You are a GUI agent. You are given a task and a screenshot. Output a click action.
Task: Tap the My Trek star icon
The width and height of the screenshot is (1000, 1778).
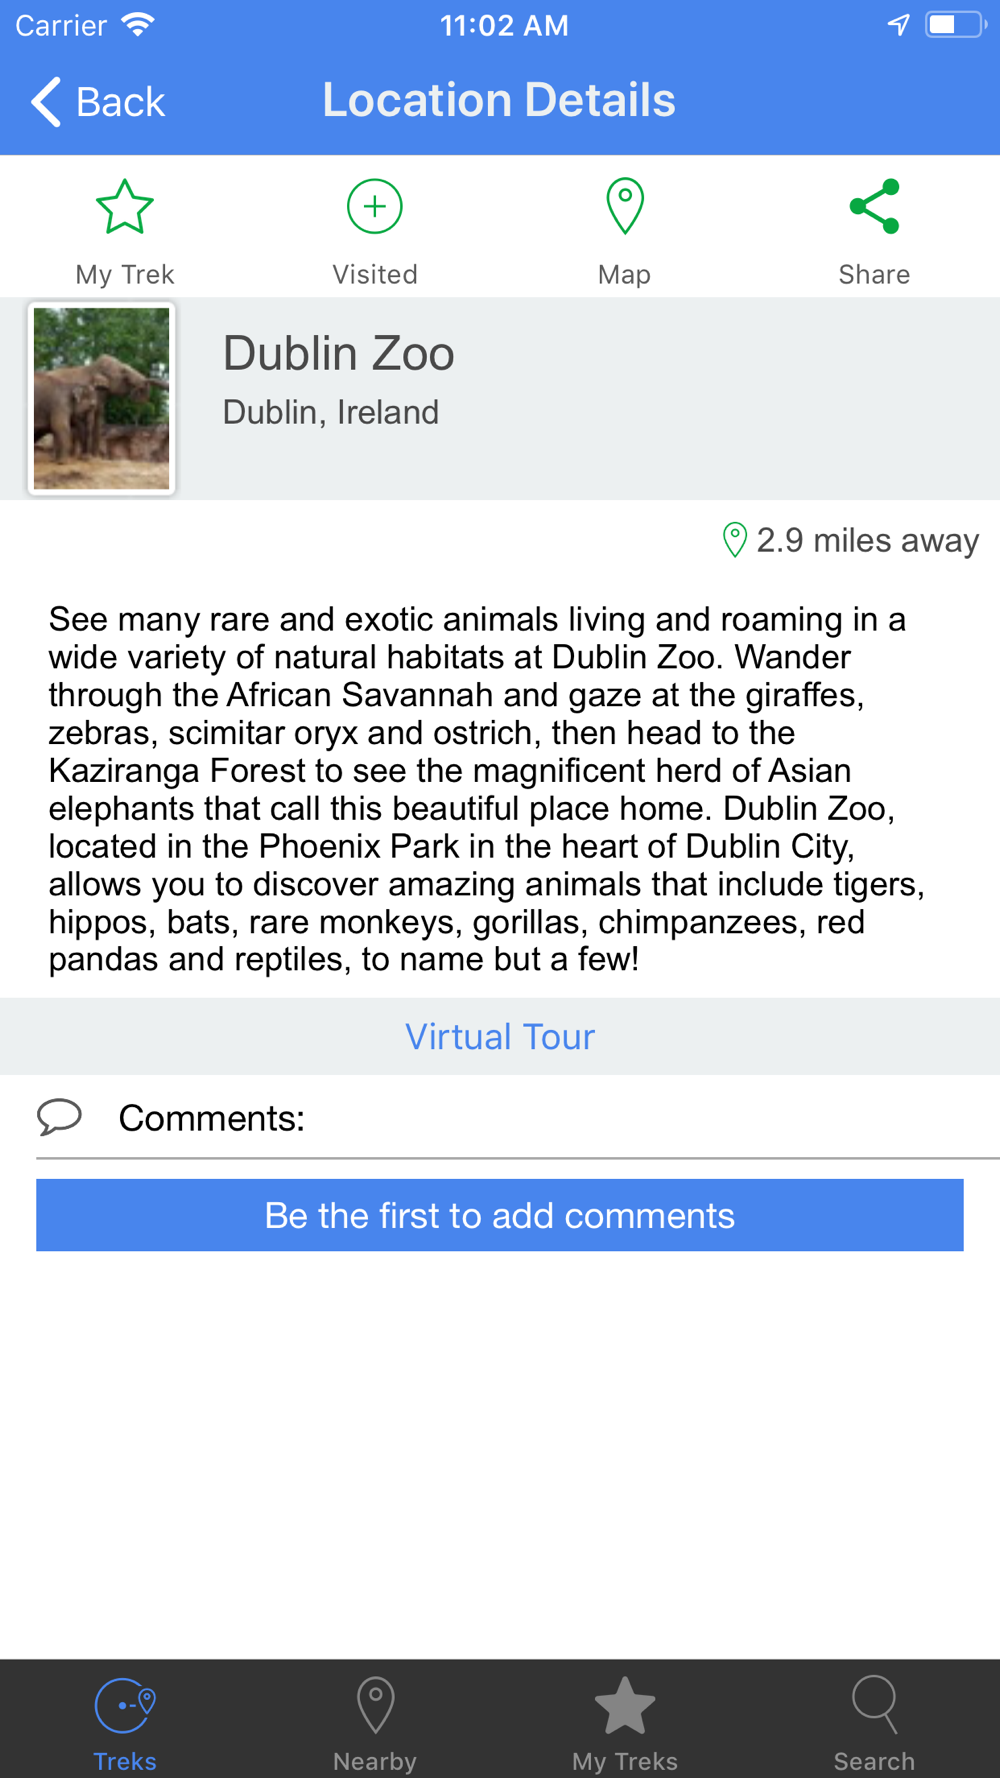click(x=125, y=207)
